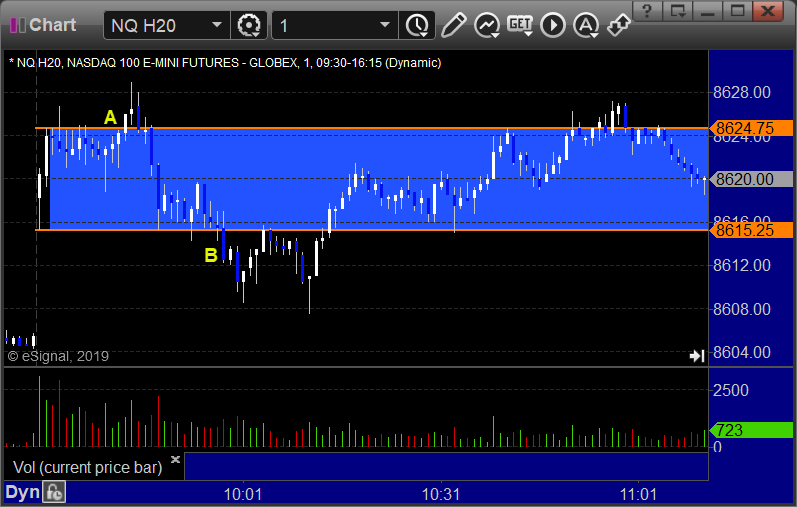Select the pencil drawing tool
This screenshot has height=507, width=797.
pyautogui.click(x=453, y=25)
